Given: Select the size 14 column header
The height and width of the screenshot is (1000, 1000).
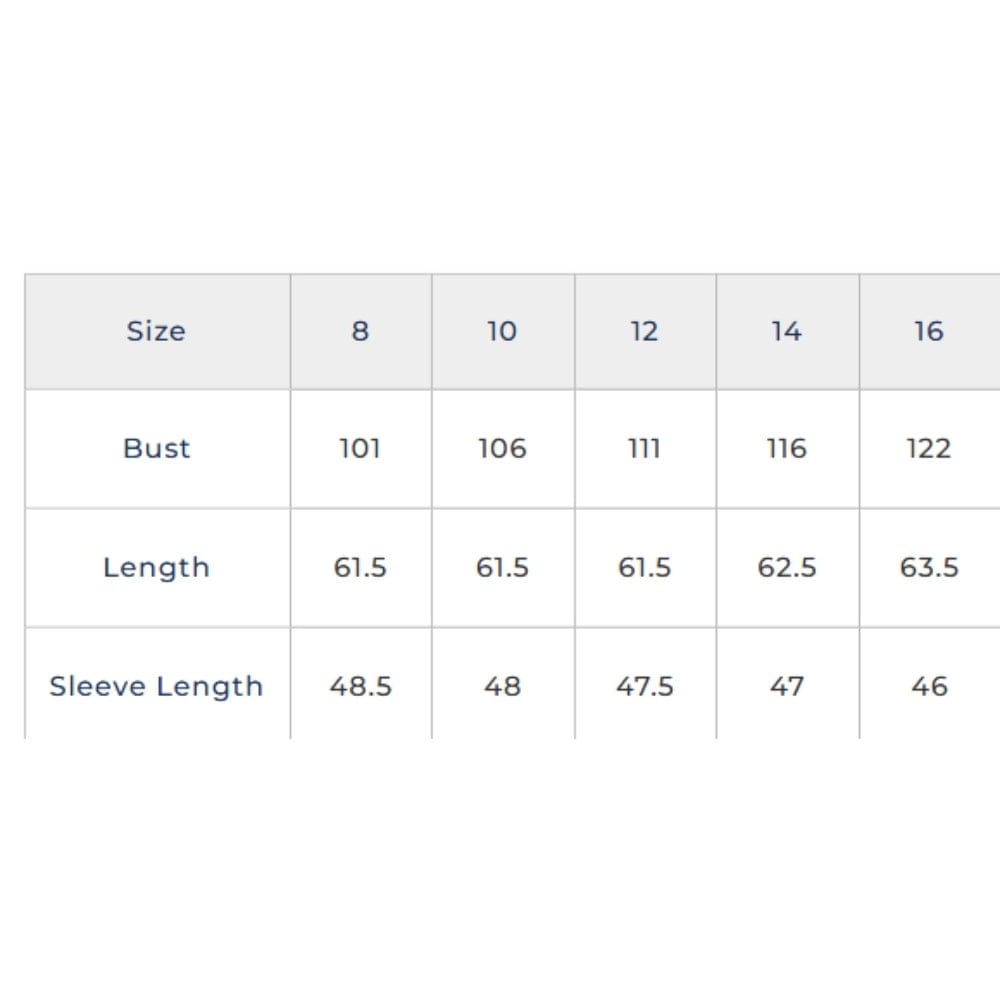Looking at the screenshot, I should [x=787, y=331].
